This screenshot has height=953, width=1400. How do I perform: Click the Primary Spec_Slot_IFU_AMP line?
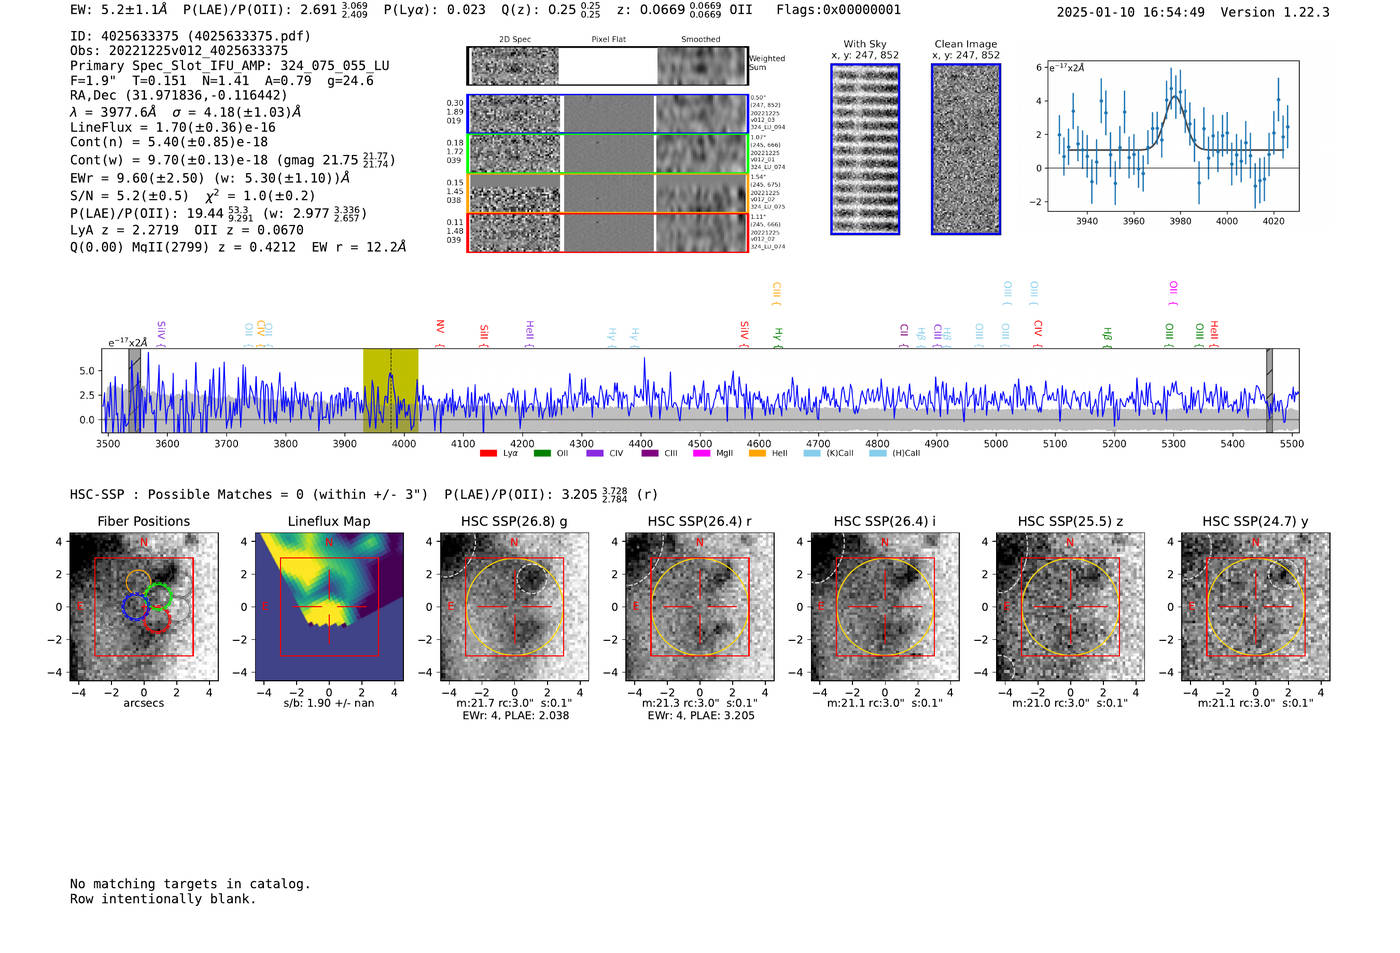point(230,66)
